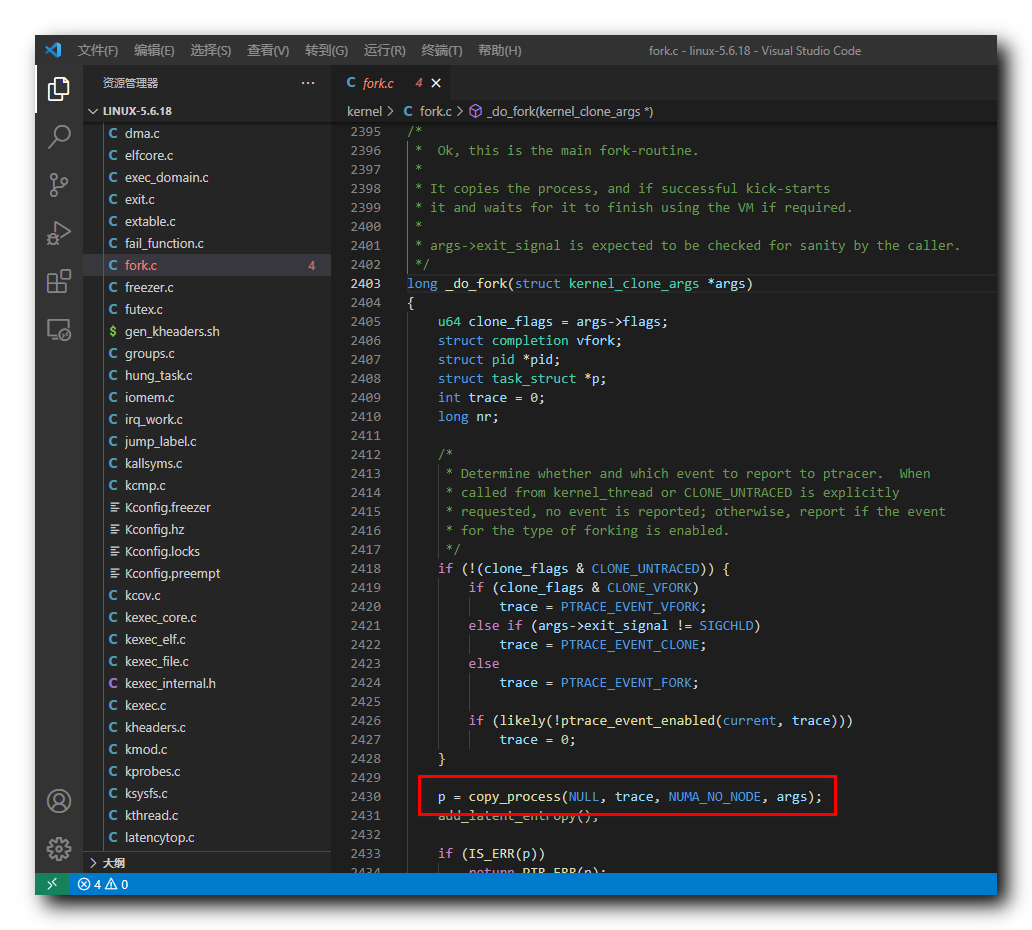Expand the 大纲 outline section
This screenshot has width=1032, height=930.
point(207,863)
